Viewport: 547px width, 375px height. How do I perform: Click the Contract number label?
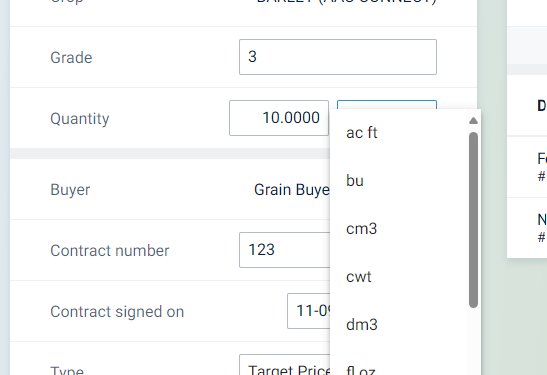coord(110,250)
